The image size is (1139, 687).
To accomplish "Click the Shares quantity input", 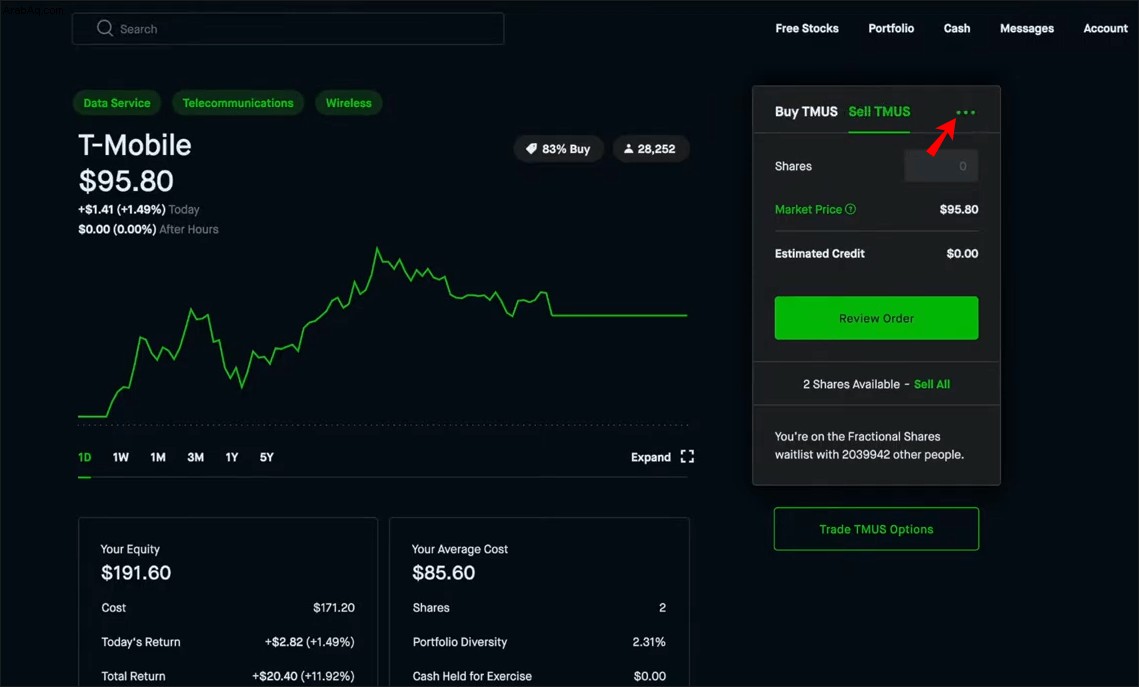I will (x=941, y=166).
